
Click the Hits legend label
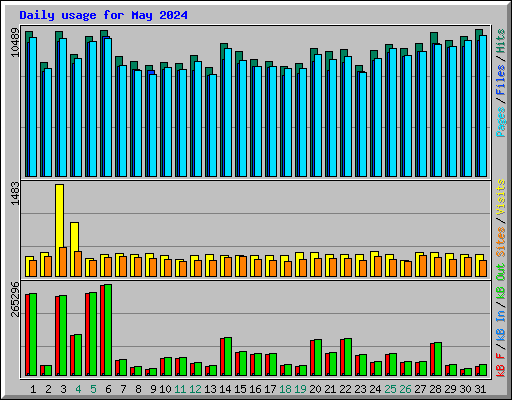(x=501, y=41)
